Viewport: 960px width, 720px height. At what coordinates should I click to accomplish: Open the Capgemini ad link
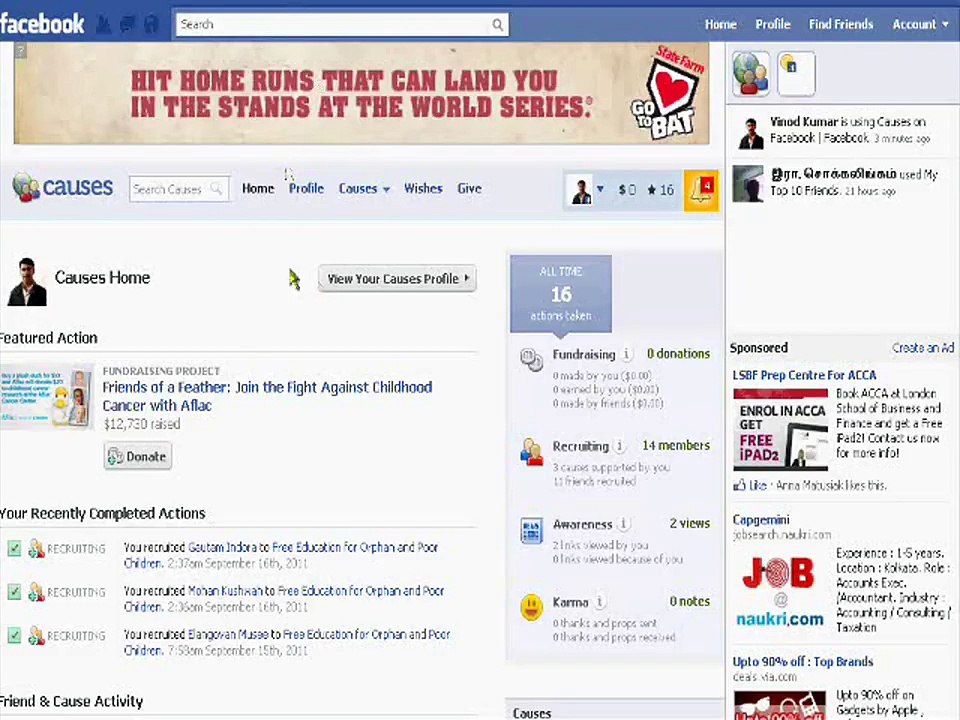(761, 520)
